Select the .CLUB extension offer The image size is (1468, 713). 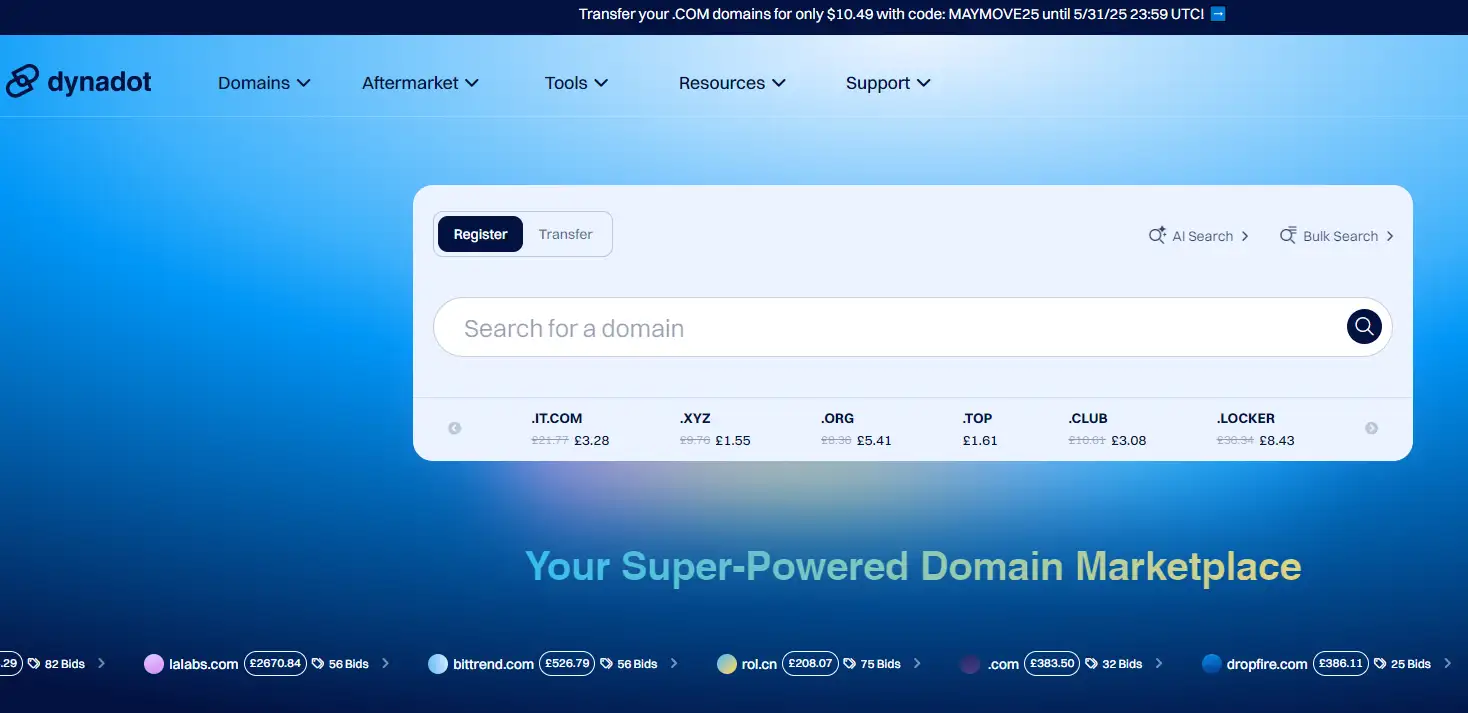(x=1107, y=429)
